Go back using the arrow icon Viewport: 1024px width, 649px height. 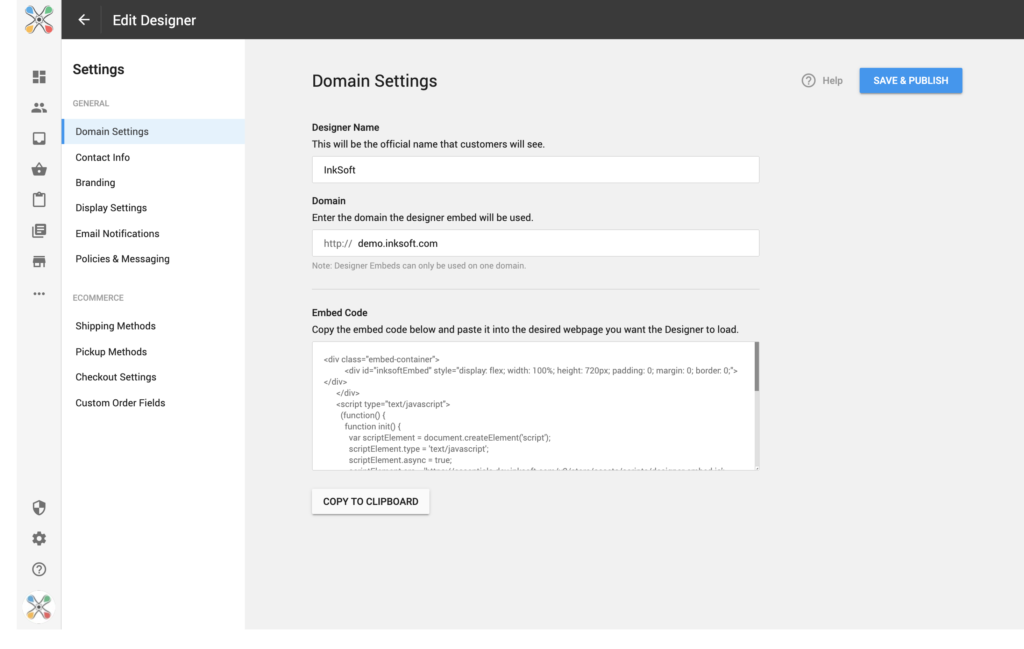tap(84, 20)
